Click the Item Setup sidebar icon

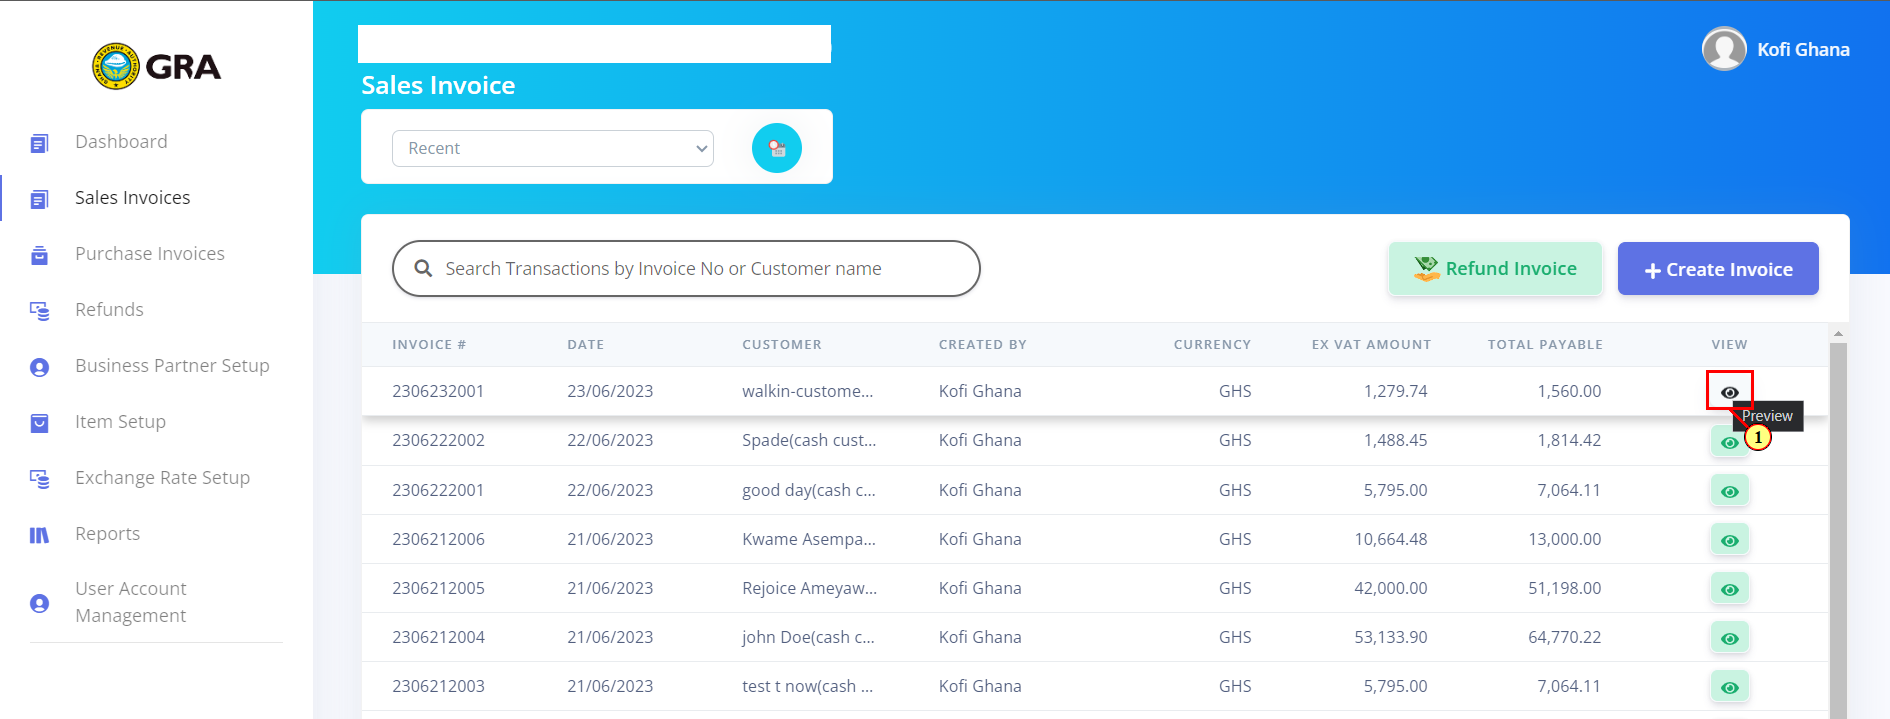pos(39,423)
